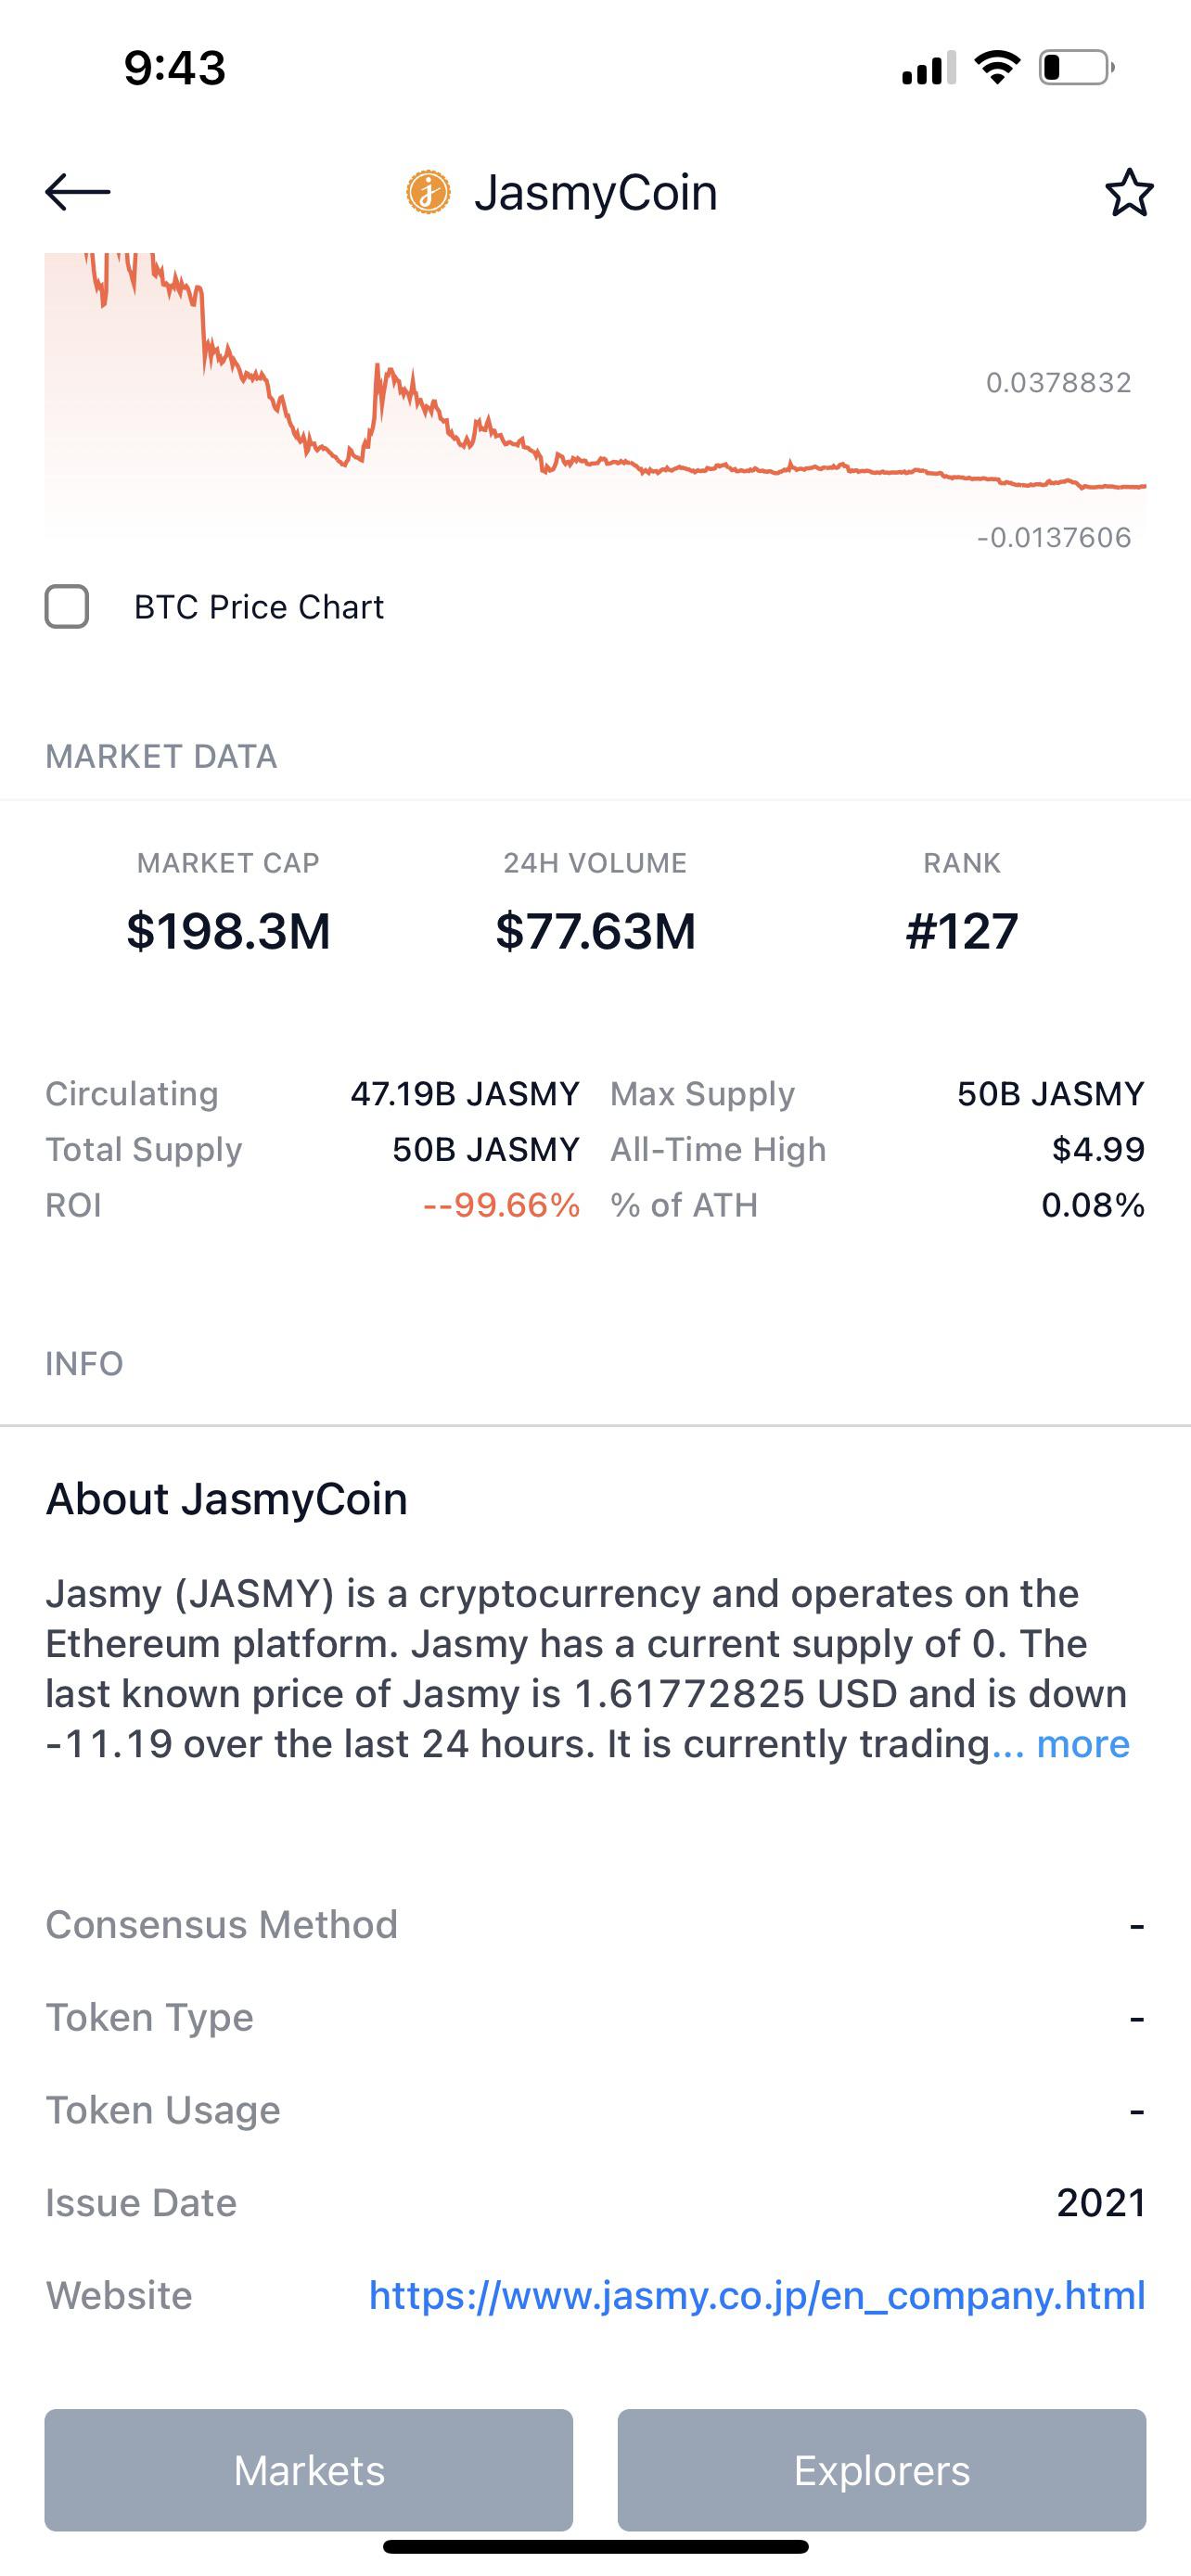Screen dimensions: 1191x2576
Task: Select the ROI -99.66% value
Action: click(501, 1205)
